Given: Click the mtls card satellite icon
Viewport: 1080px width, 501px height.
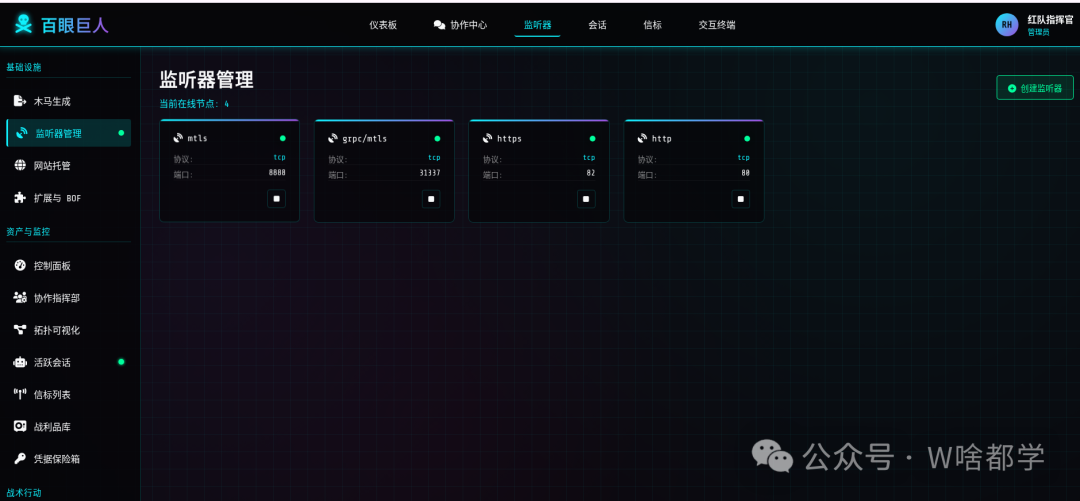Looking at the screenshot, I should [178, 138].
